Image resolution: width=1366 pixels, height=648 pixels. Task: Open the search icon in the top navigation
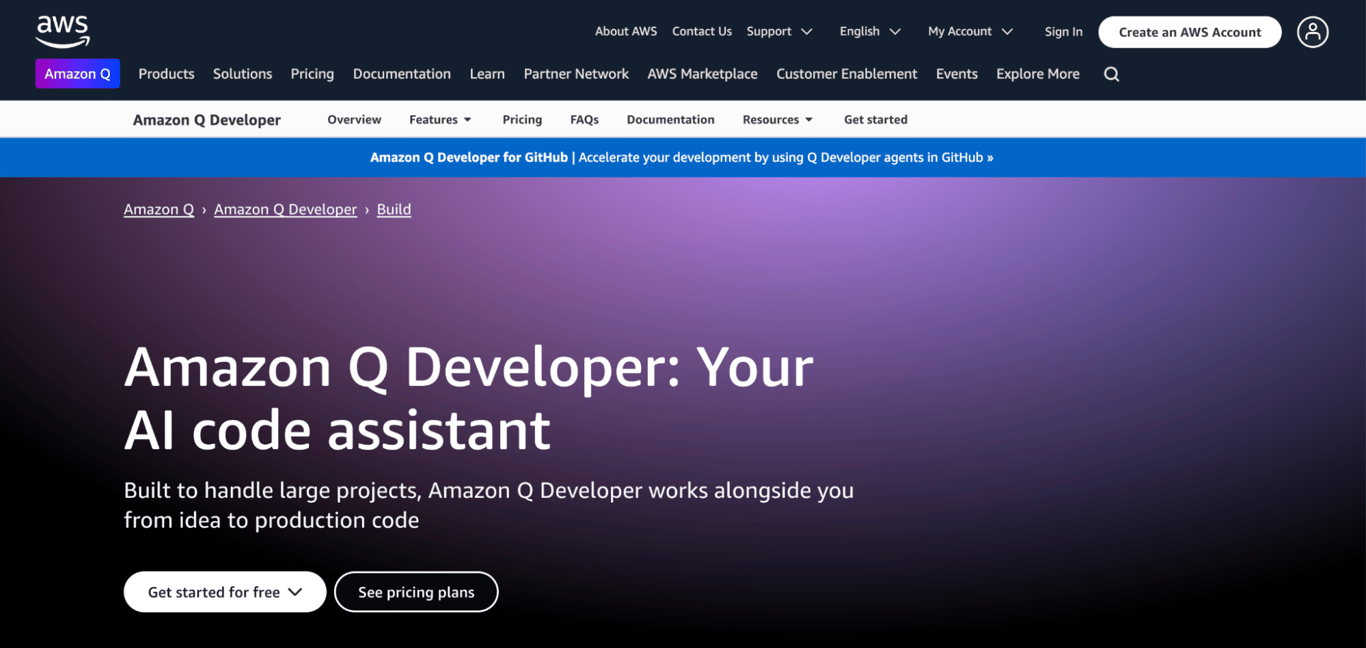click(x=1111, y=73)
